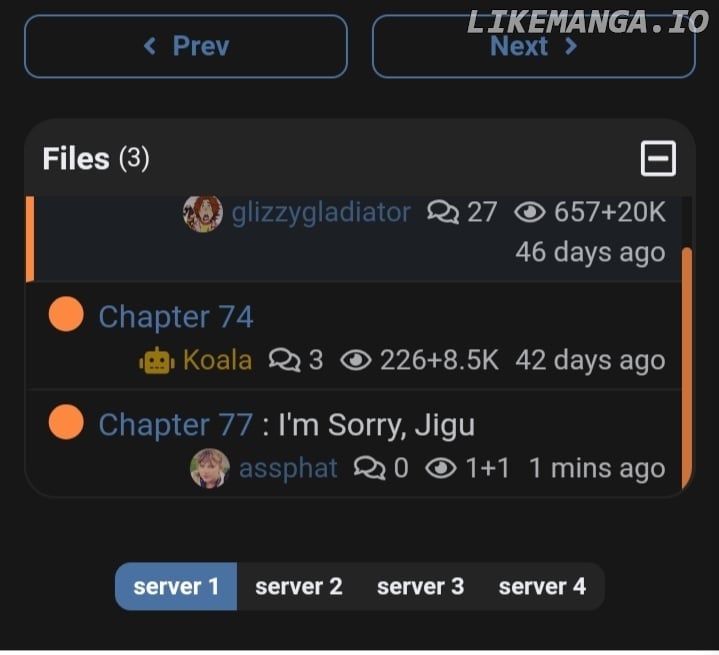Open glizzygladiator's avatar image
This screenshot has width=719, height=655.
click(203, 213)
